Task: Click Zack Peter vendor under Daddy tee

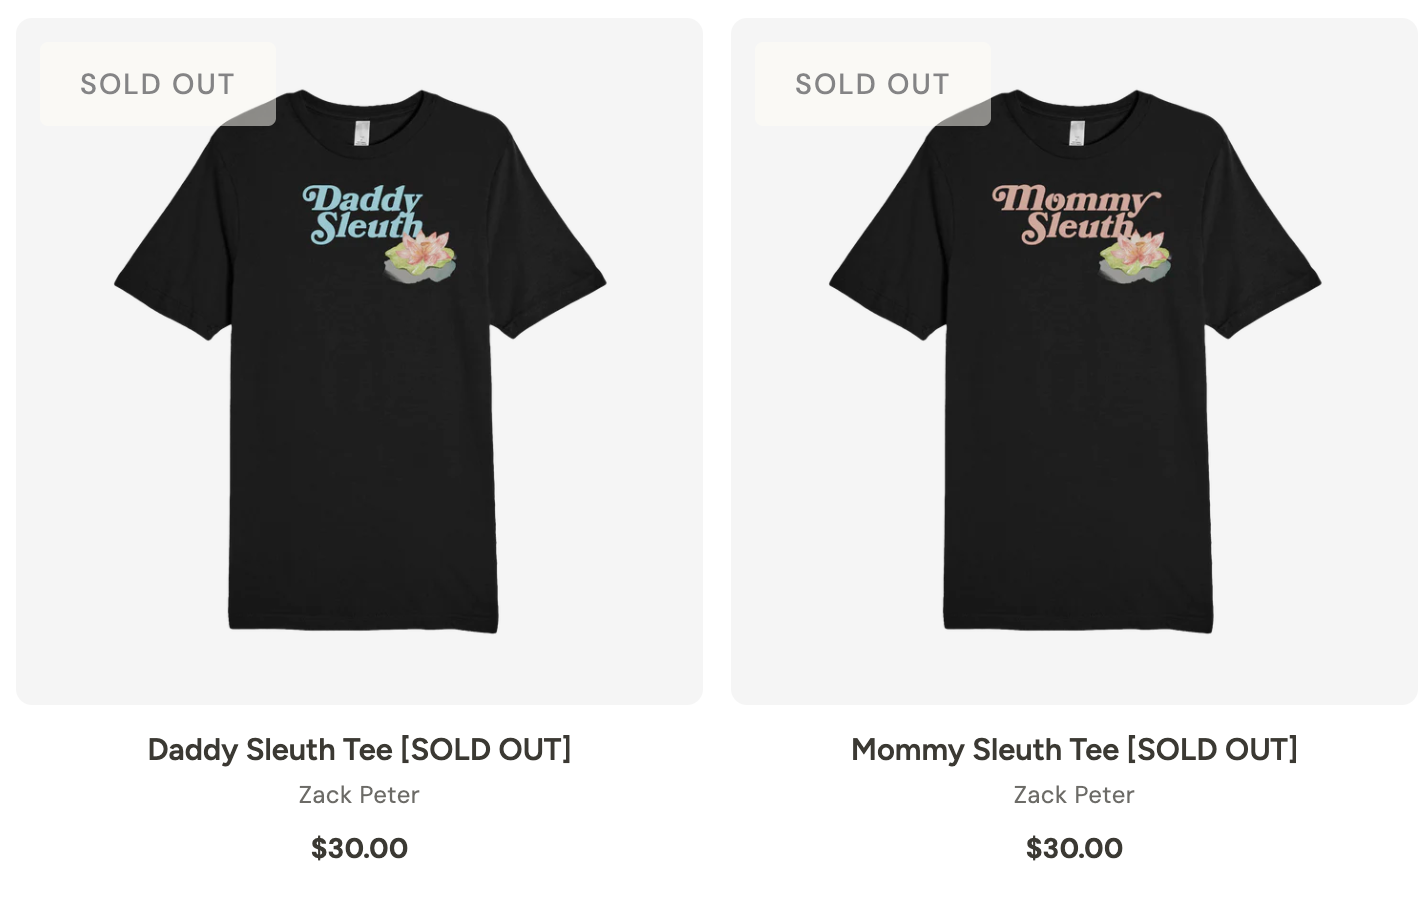Action: [x=359, y=795]
